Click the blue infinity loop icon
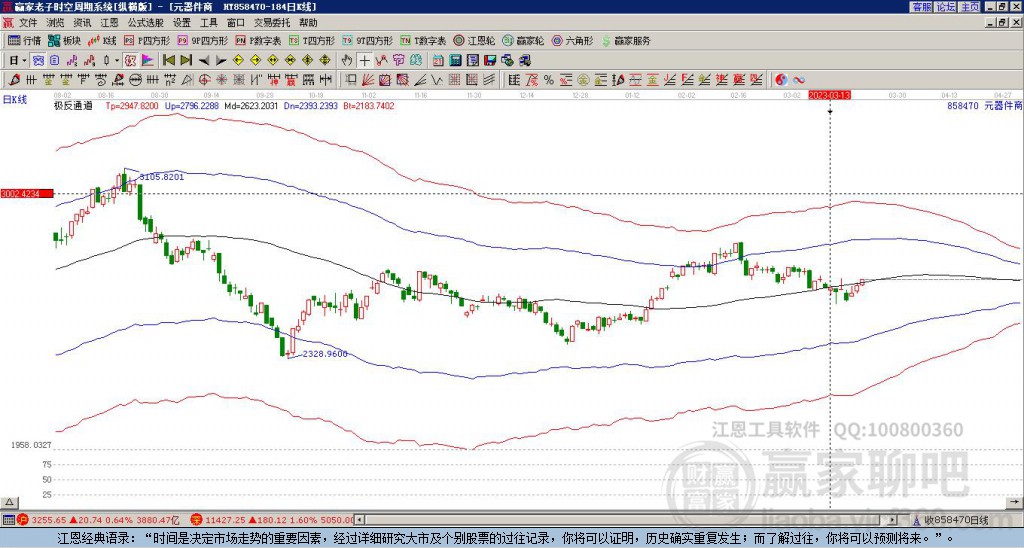 [x=799, y=80]
